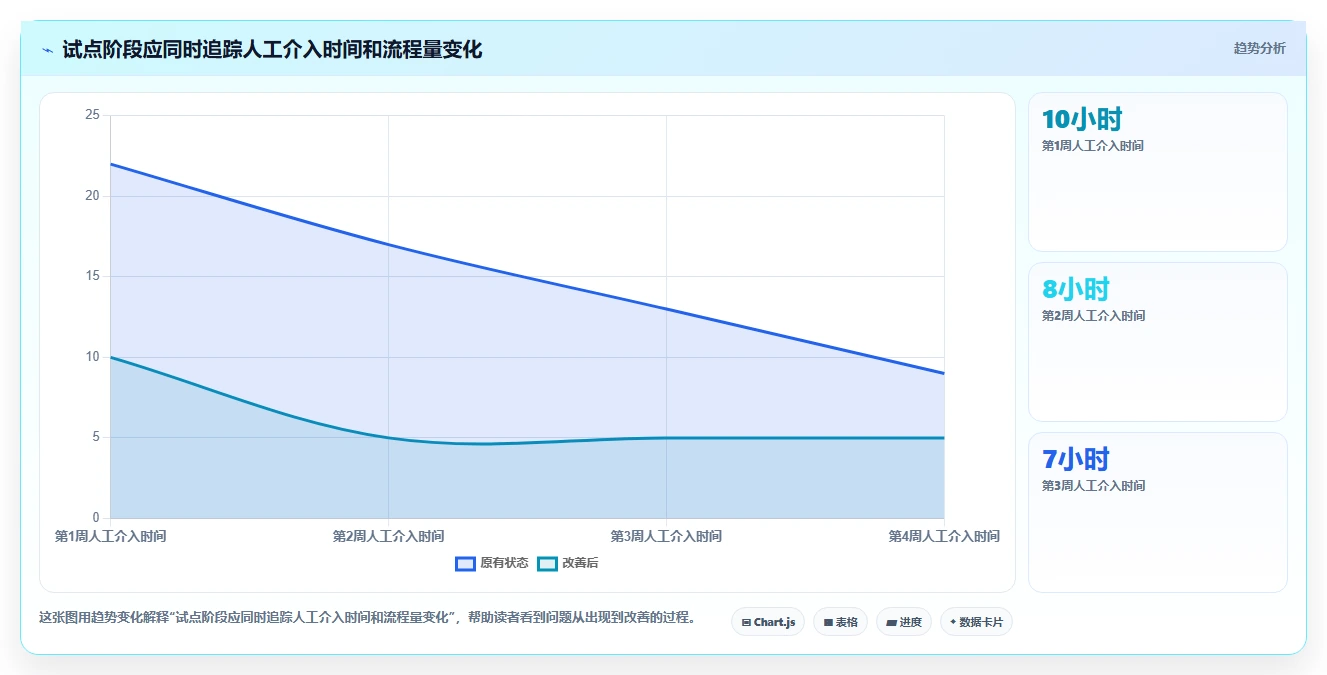Click the 第3周人工介入时间 axis label
This screenshot has width=1327, height=675.
tap(666, 536)
